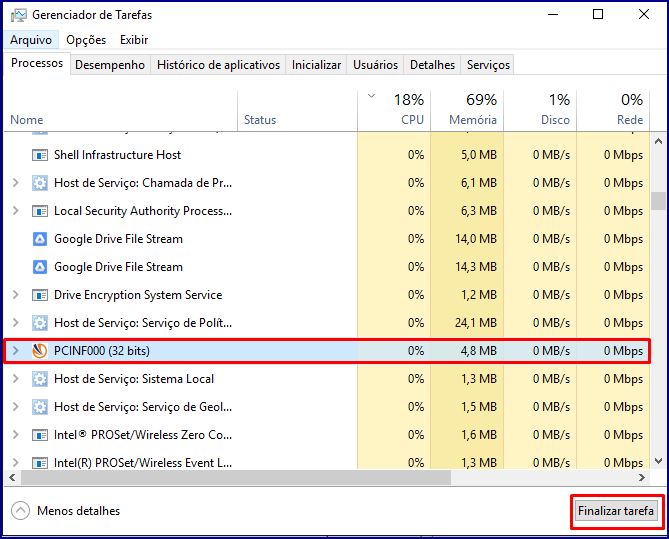
Task: Expand Local Security Authority Process row
Action: (x=16, y=211)
